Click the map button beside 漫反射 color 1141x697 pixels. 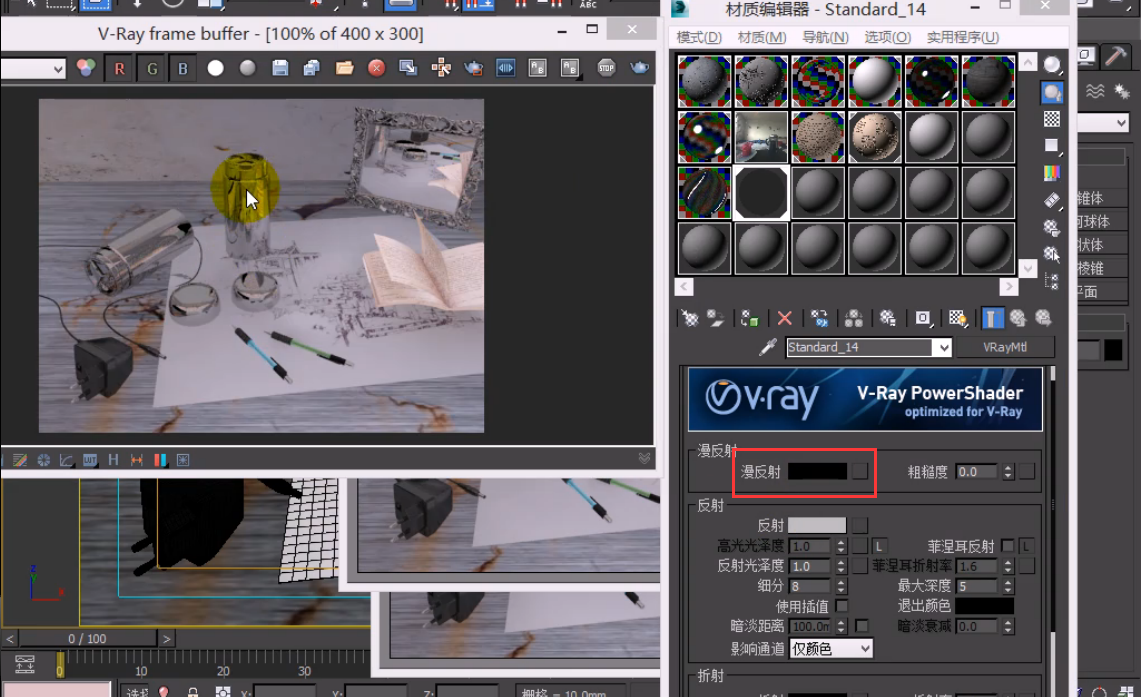pyautogui.click(x=860, y=472)
